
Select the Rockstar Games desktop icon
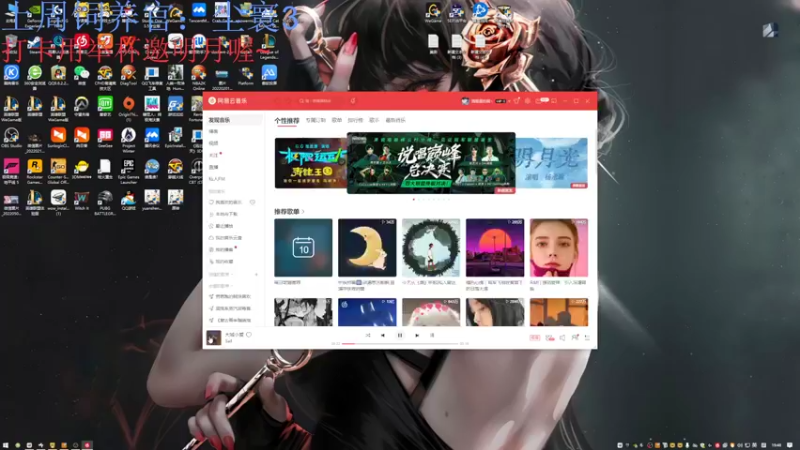click(34, 171)
